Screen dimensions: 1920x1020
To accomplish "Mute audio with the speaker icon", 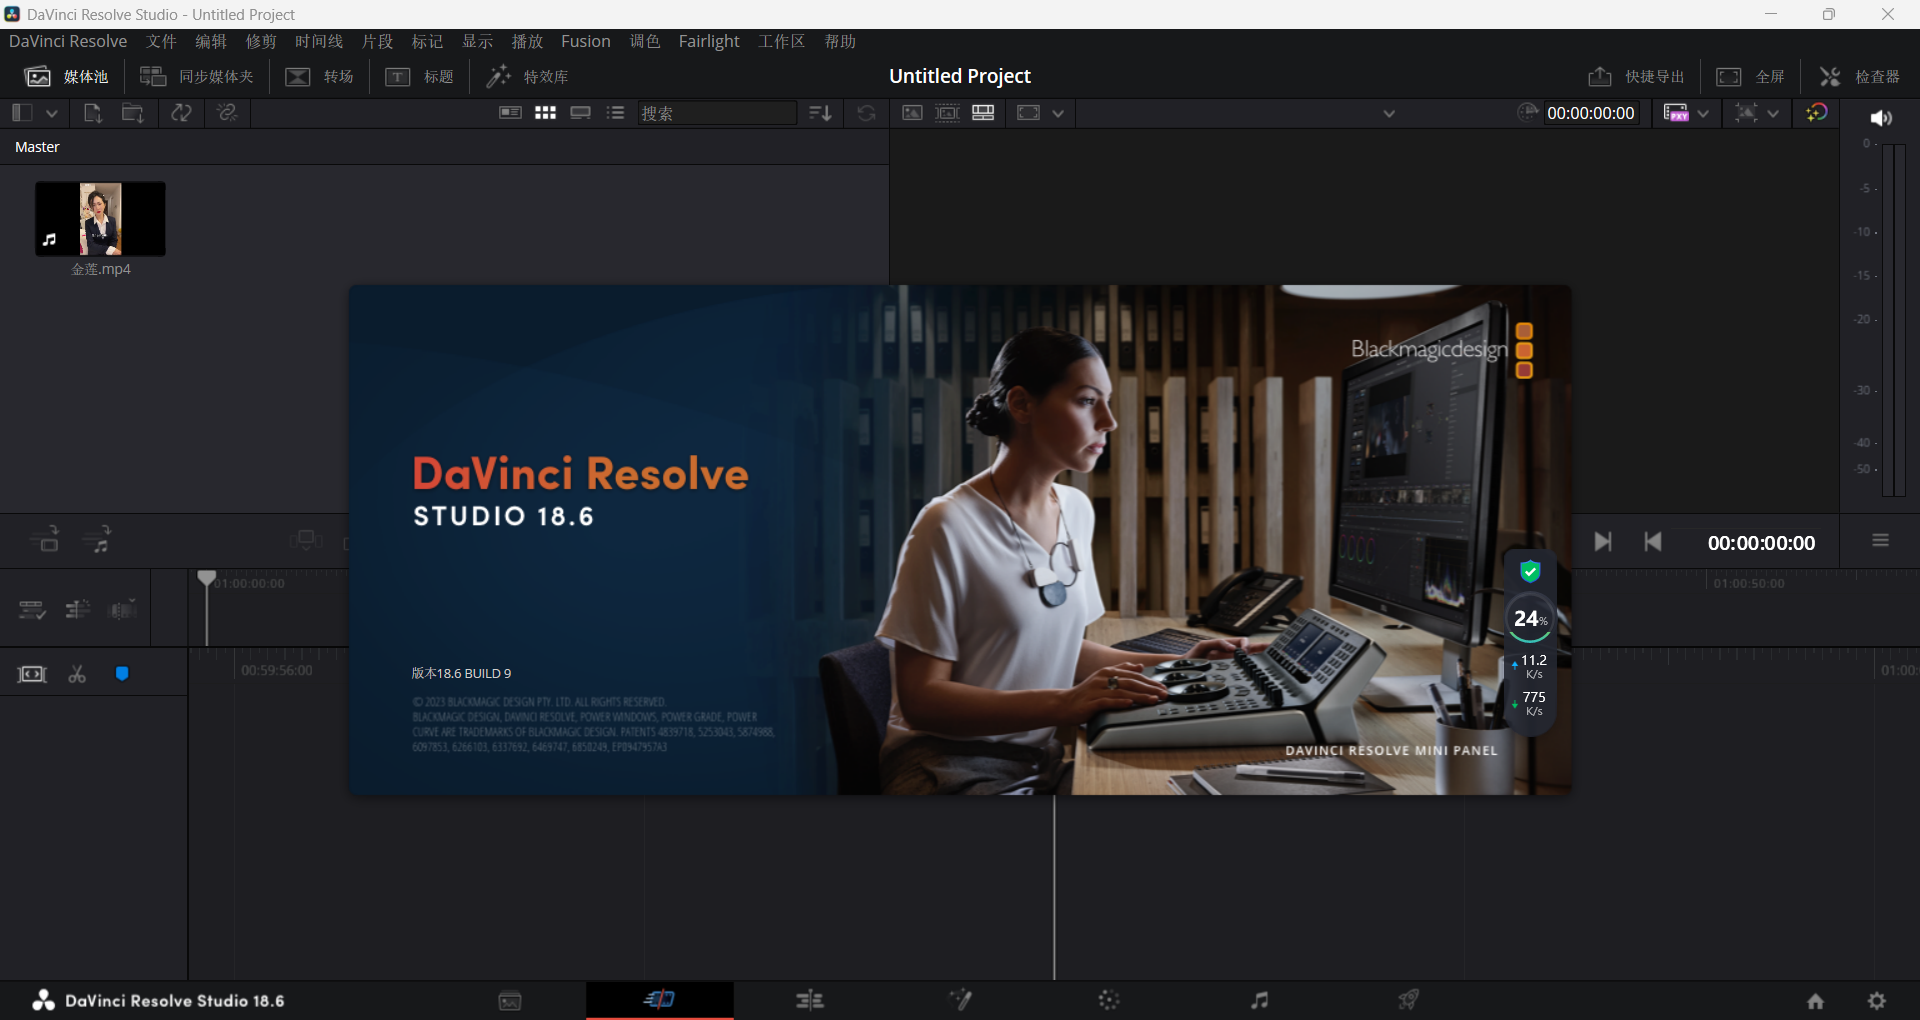I will point(1881,118).
